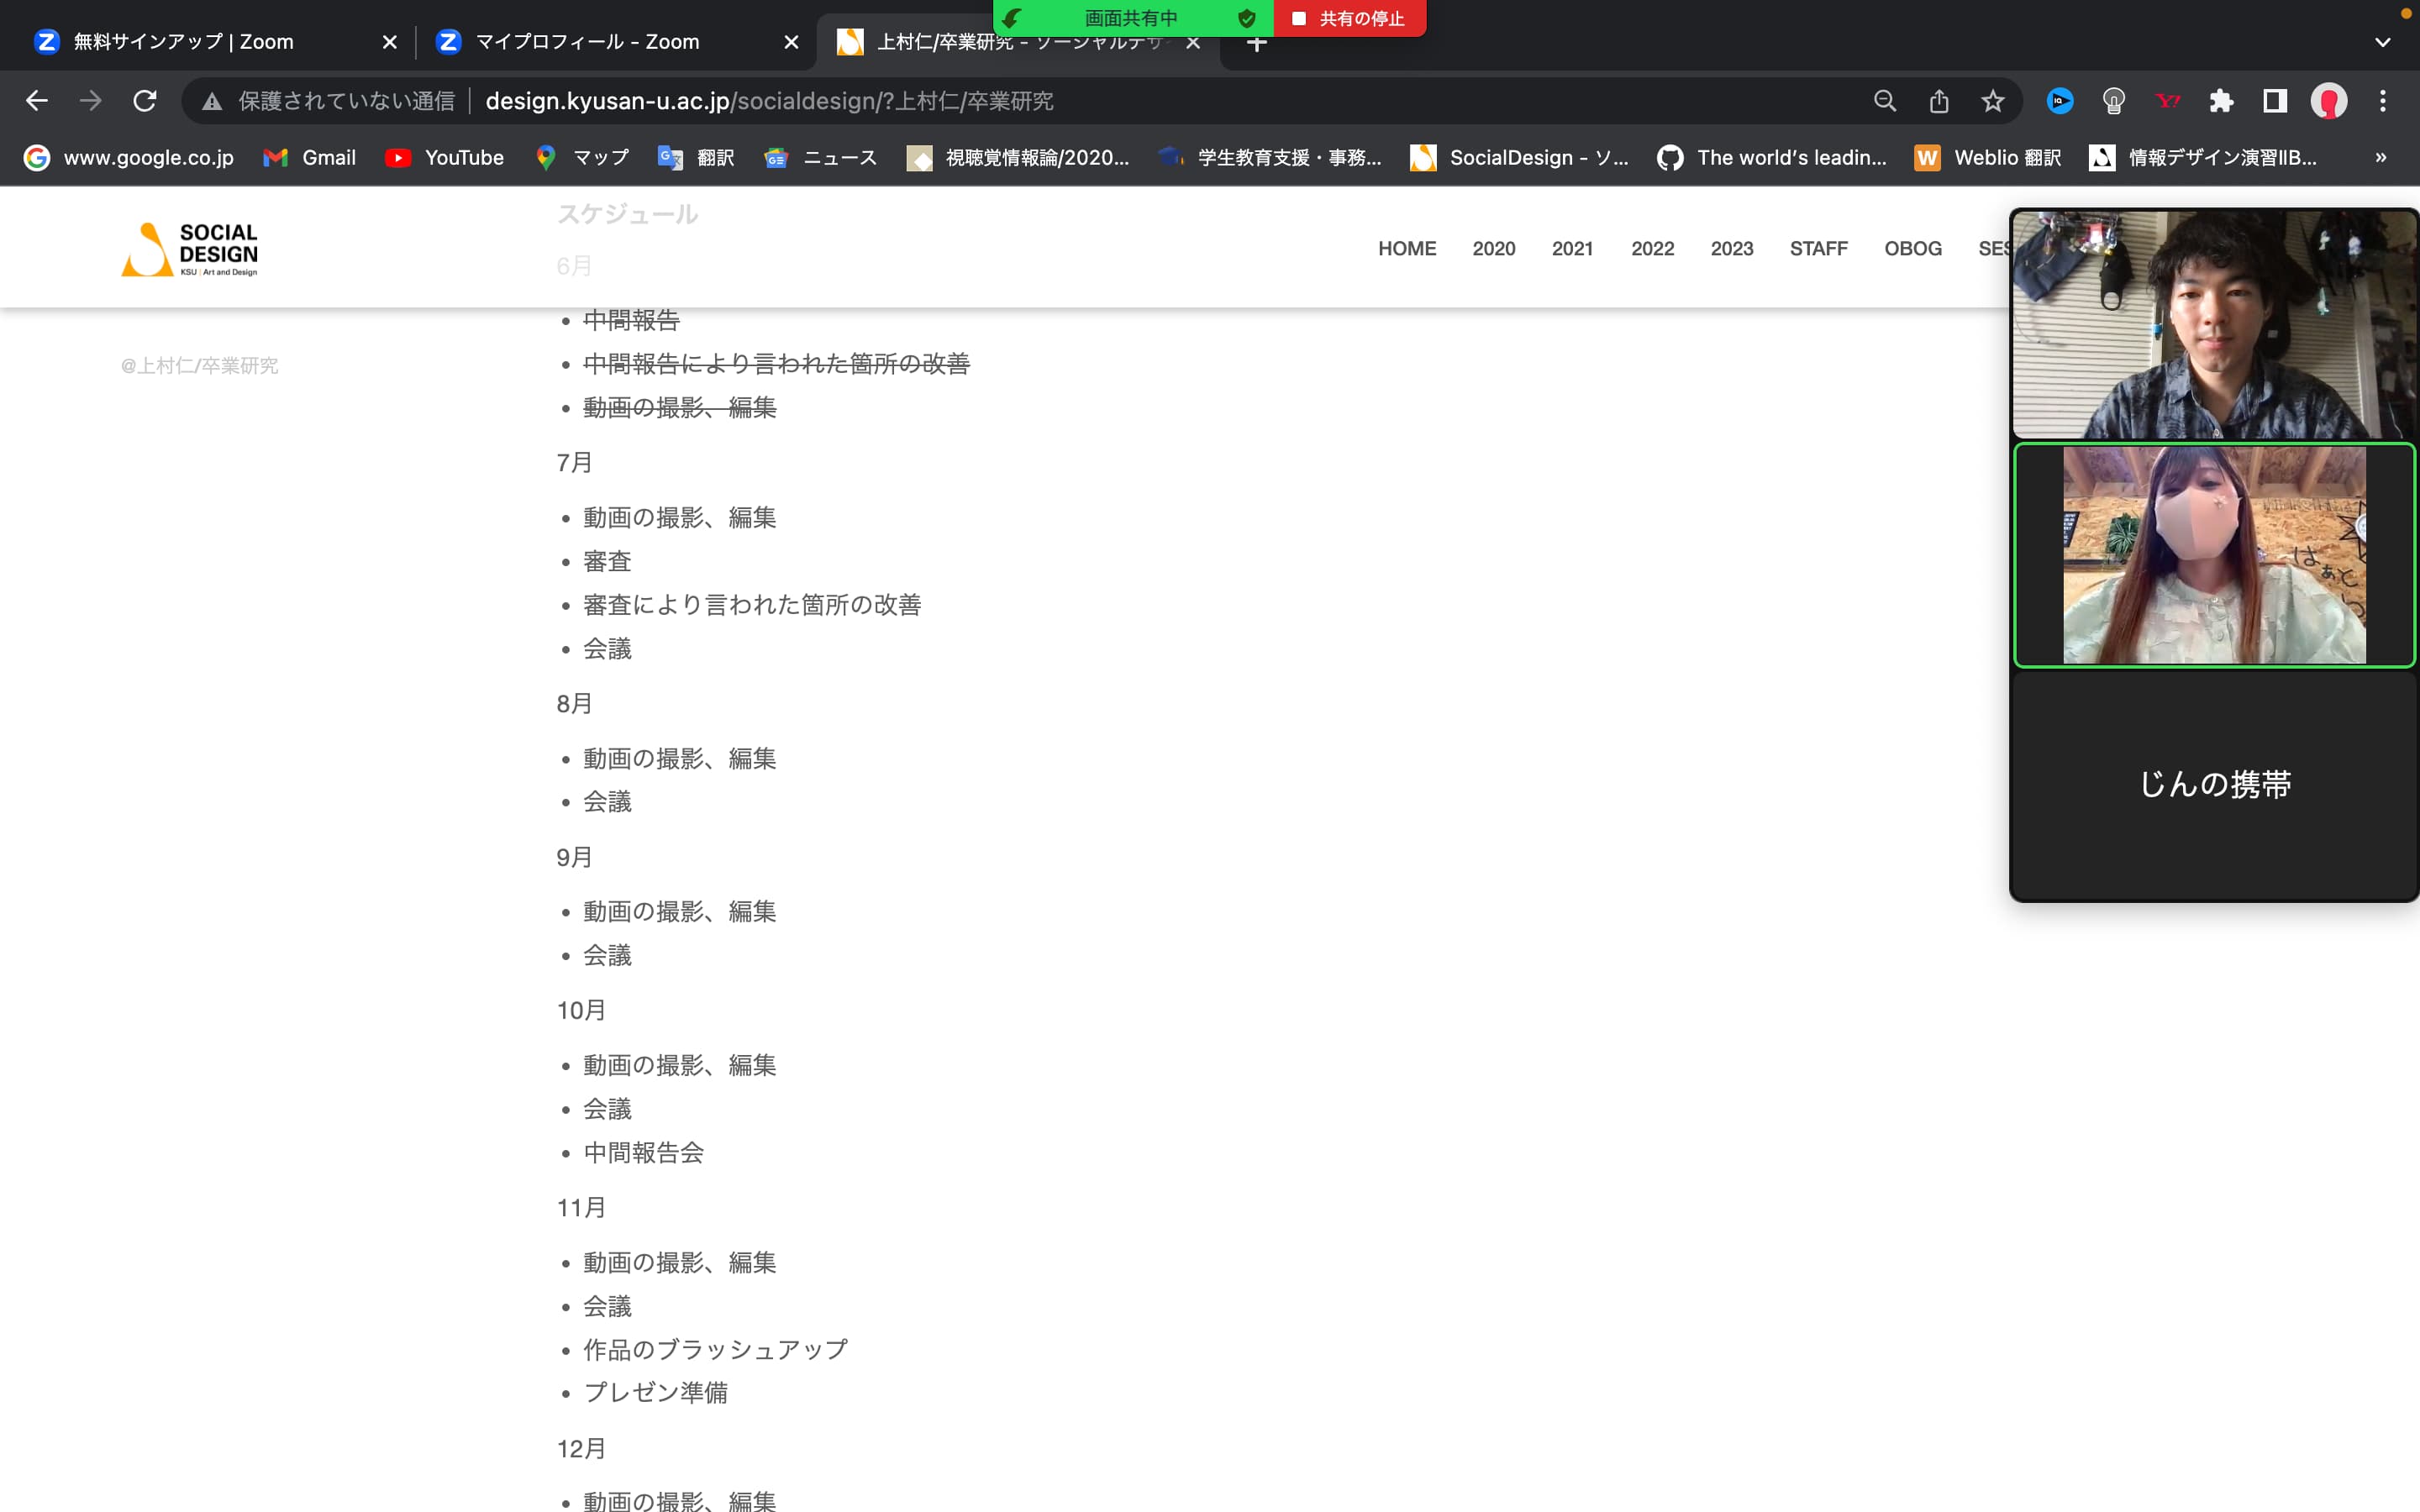Click the Social Design site logo

tap(190, 248)
